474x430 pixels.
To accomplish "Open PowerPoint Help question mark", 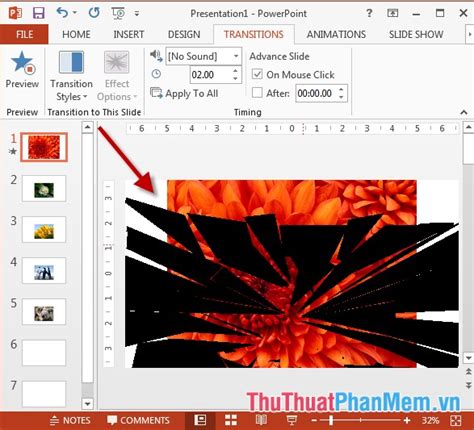I will click(x=369, y=13).
